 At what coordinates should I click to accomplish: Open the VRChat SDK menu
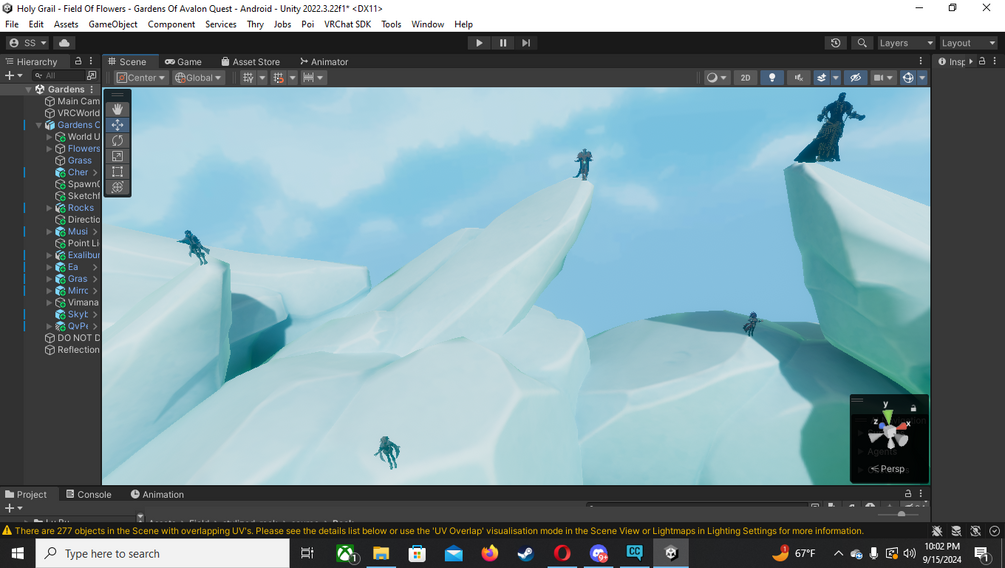[347, 24]
